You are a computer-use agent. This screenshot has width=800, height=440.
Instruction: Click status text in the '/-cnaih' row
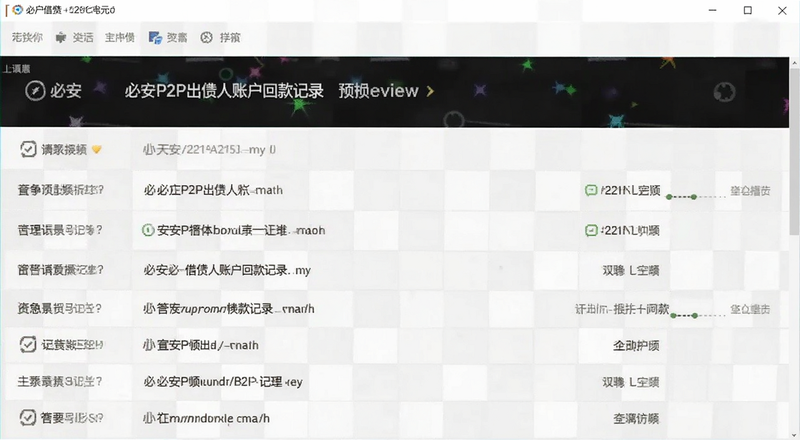tap(636, 346)
